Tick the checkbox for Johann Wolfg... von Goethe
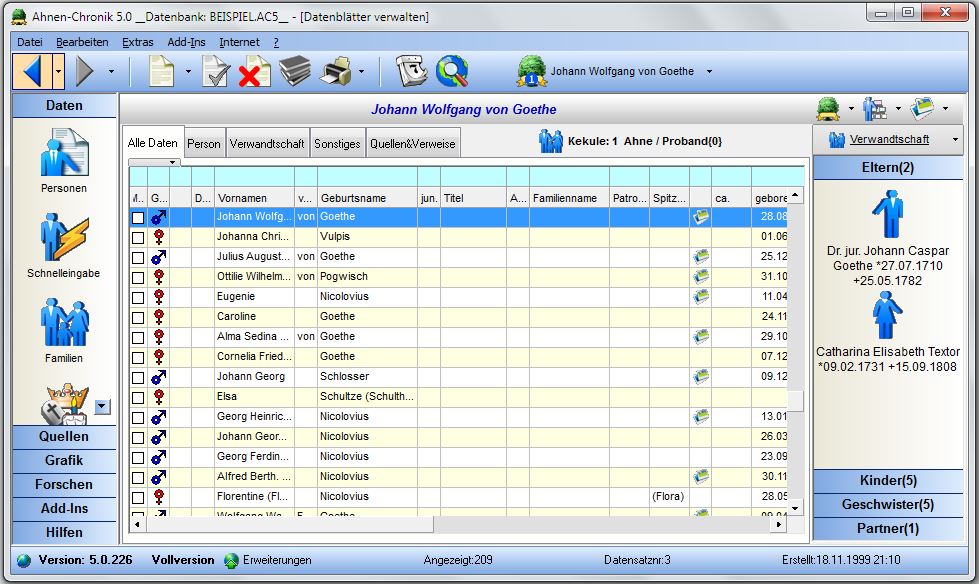Image resolution: width=979 pixels, height=584 pixels. tap(138, 218)
